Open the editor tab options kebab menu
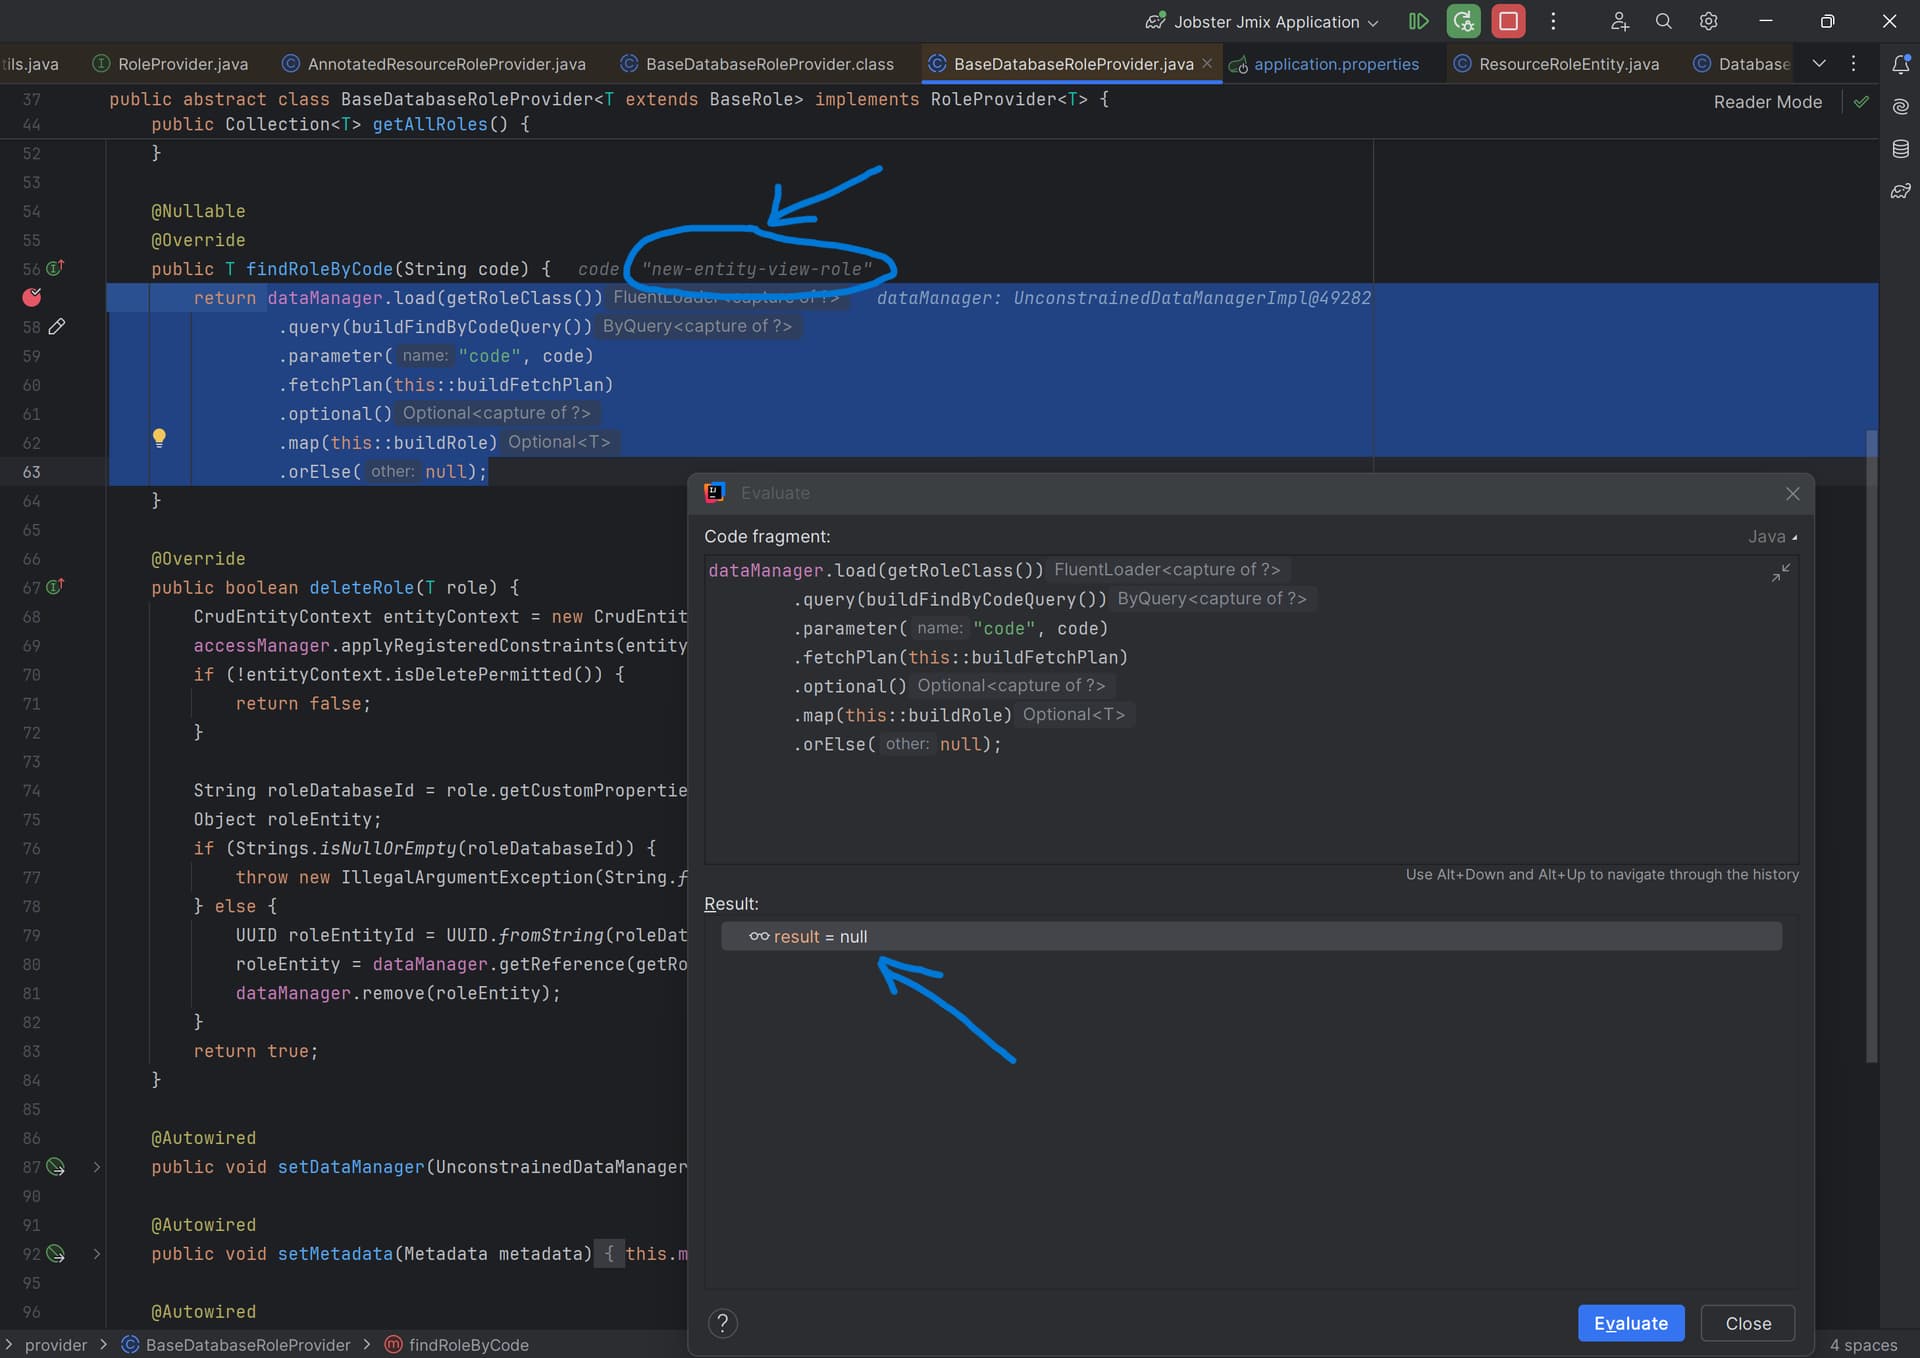This screenshot has width=1920, height=1358. [1854, 63]
